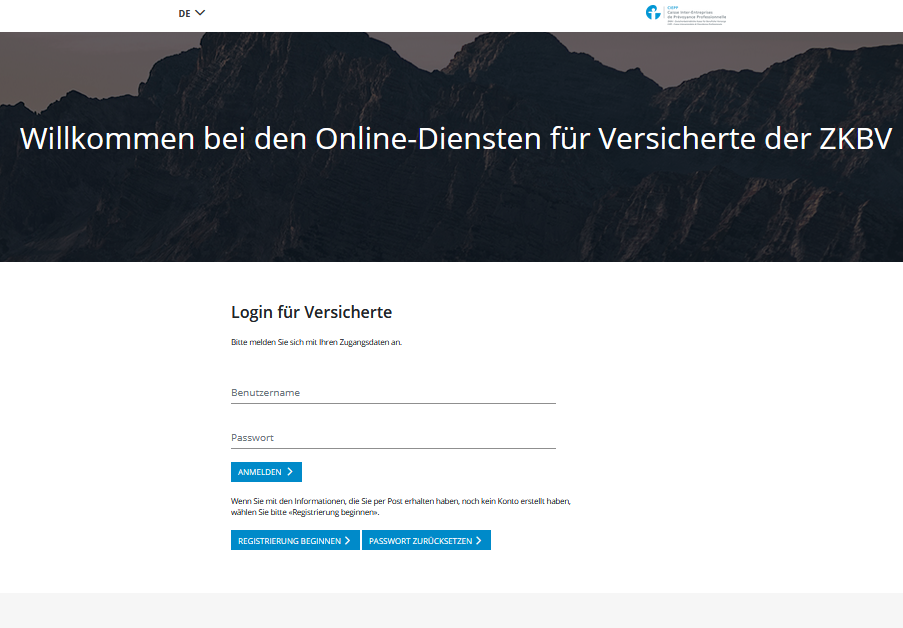Click the arrow icon on Registrierung beginnen
The width and height of the screenshot is (903, 628).
(347, 541)
